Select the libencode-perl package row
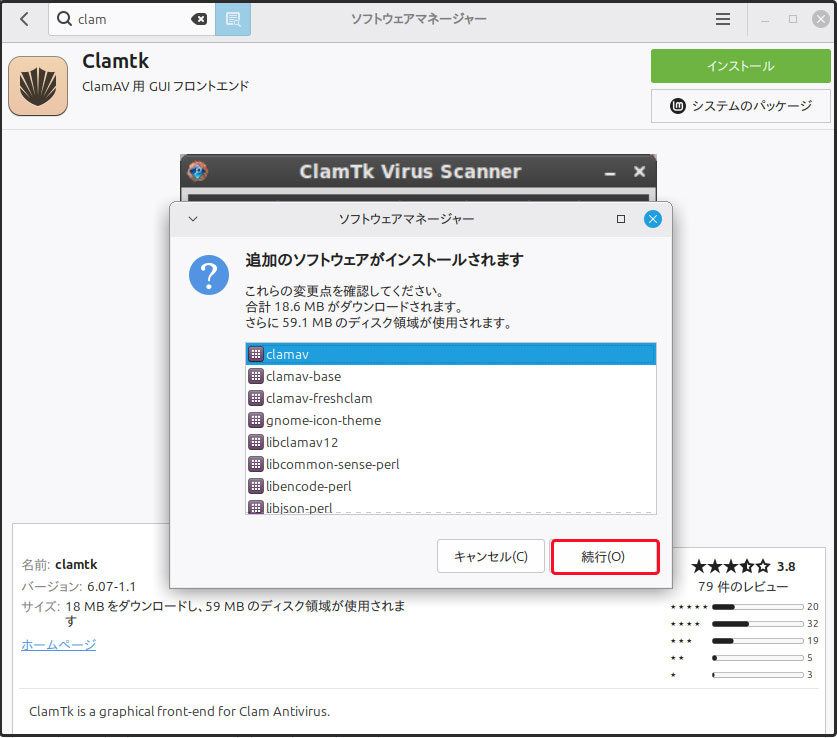This screenshot has height=738, width=837. 451,486
